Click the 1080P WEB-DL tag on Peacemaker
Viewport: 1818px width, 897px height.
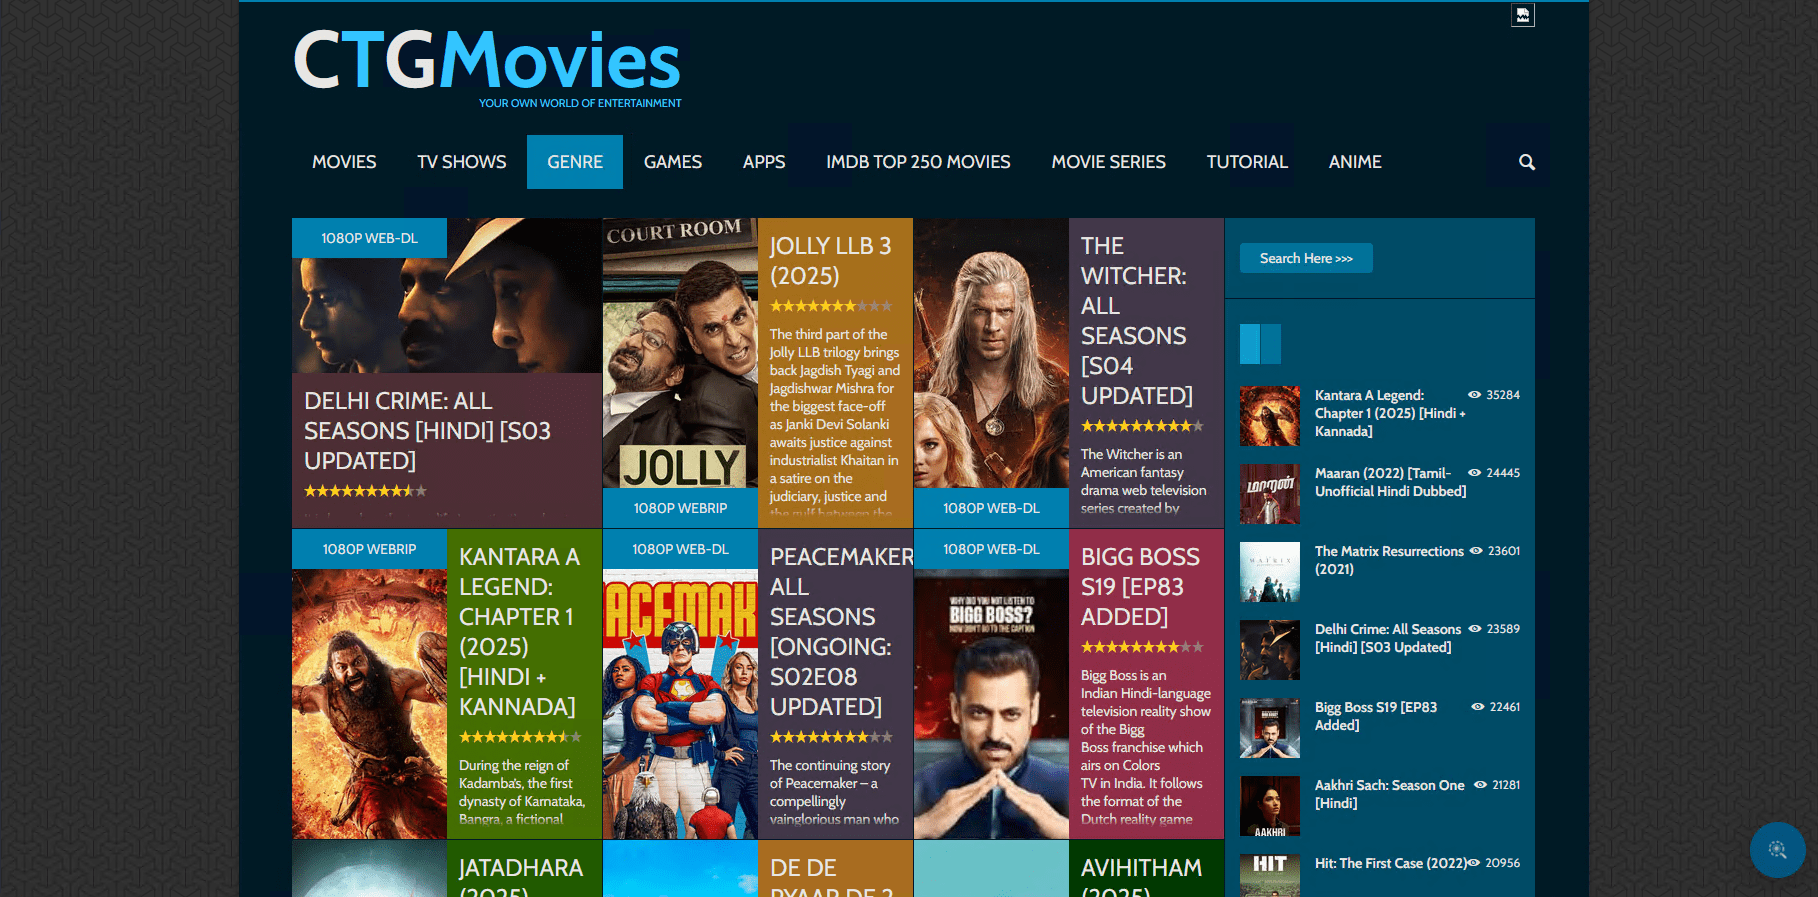(680, 549)
